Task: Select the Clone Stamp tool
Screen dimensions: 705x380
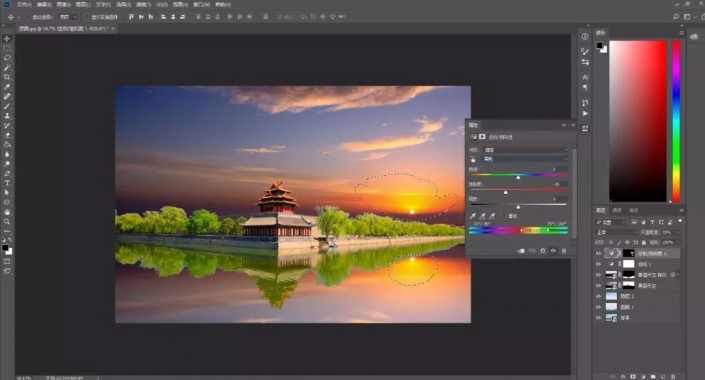Action: point(7,116)
